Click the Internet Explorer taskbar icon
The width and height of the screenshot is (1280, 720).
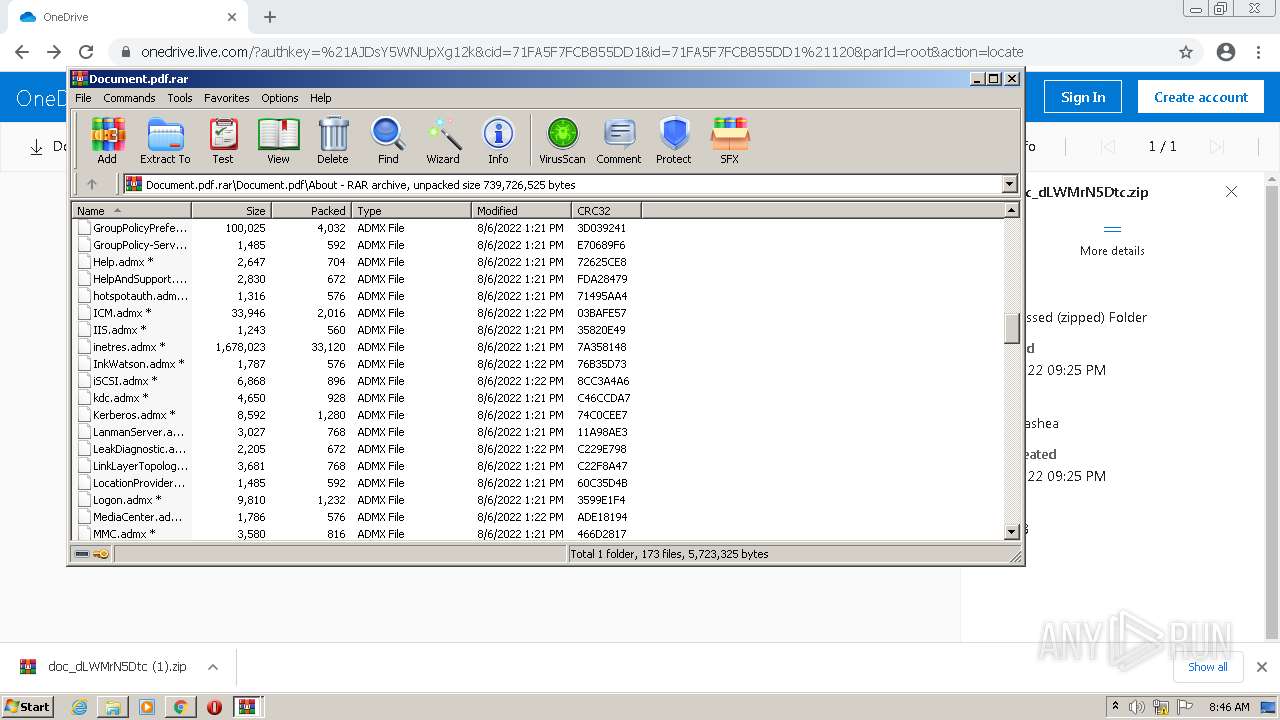point(80,707)
